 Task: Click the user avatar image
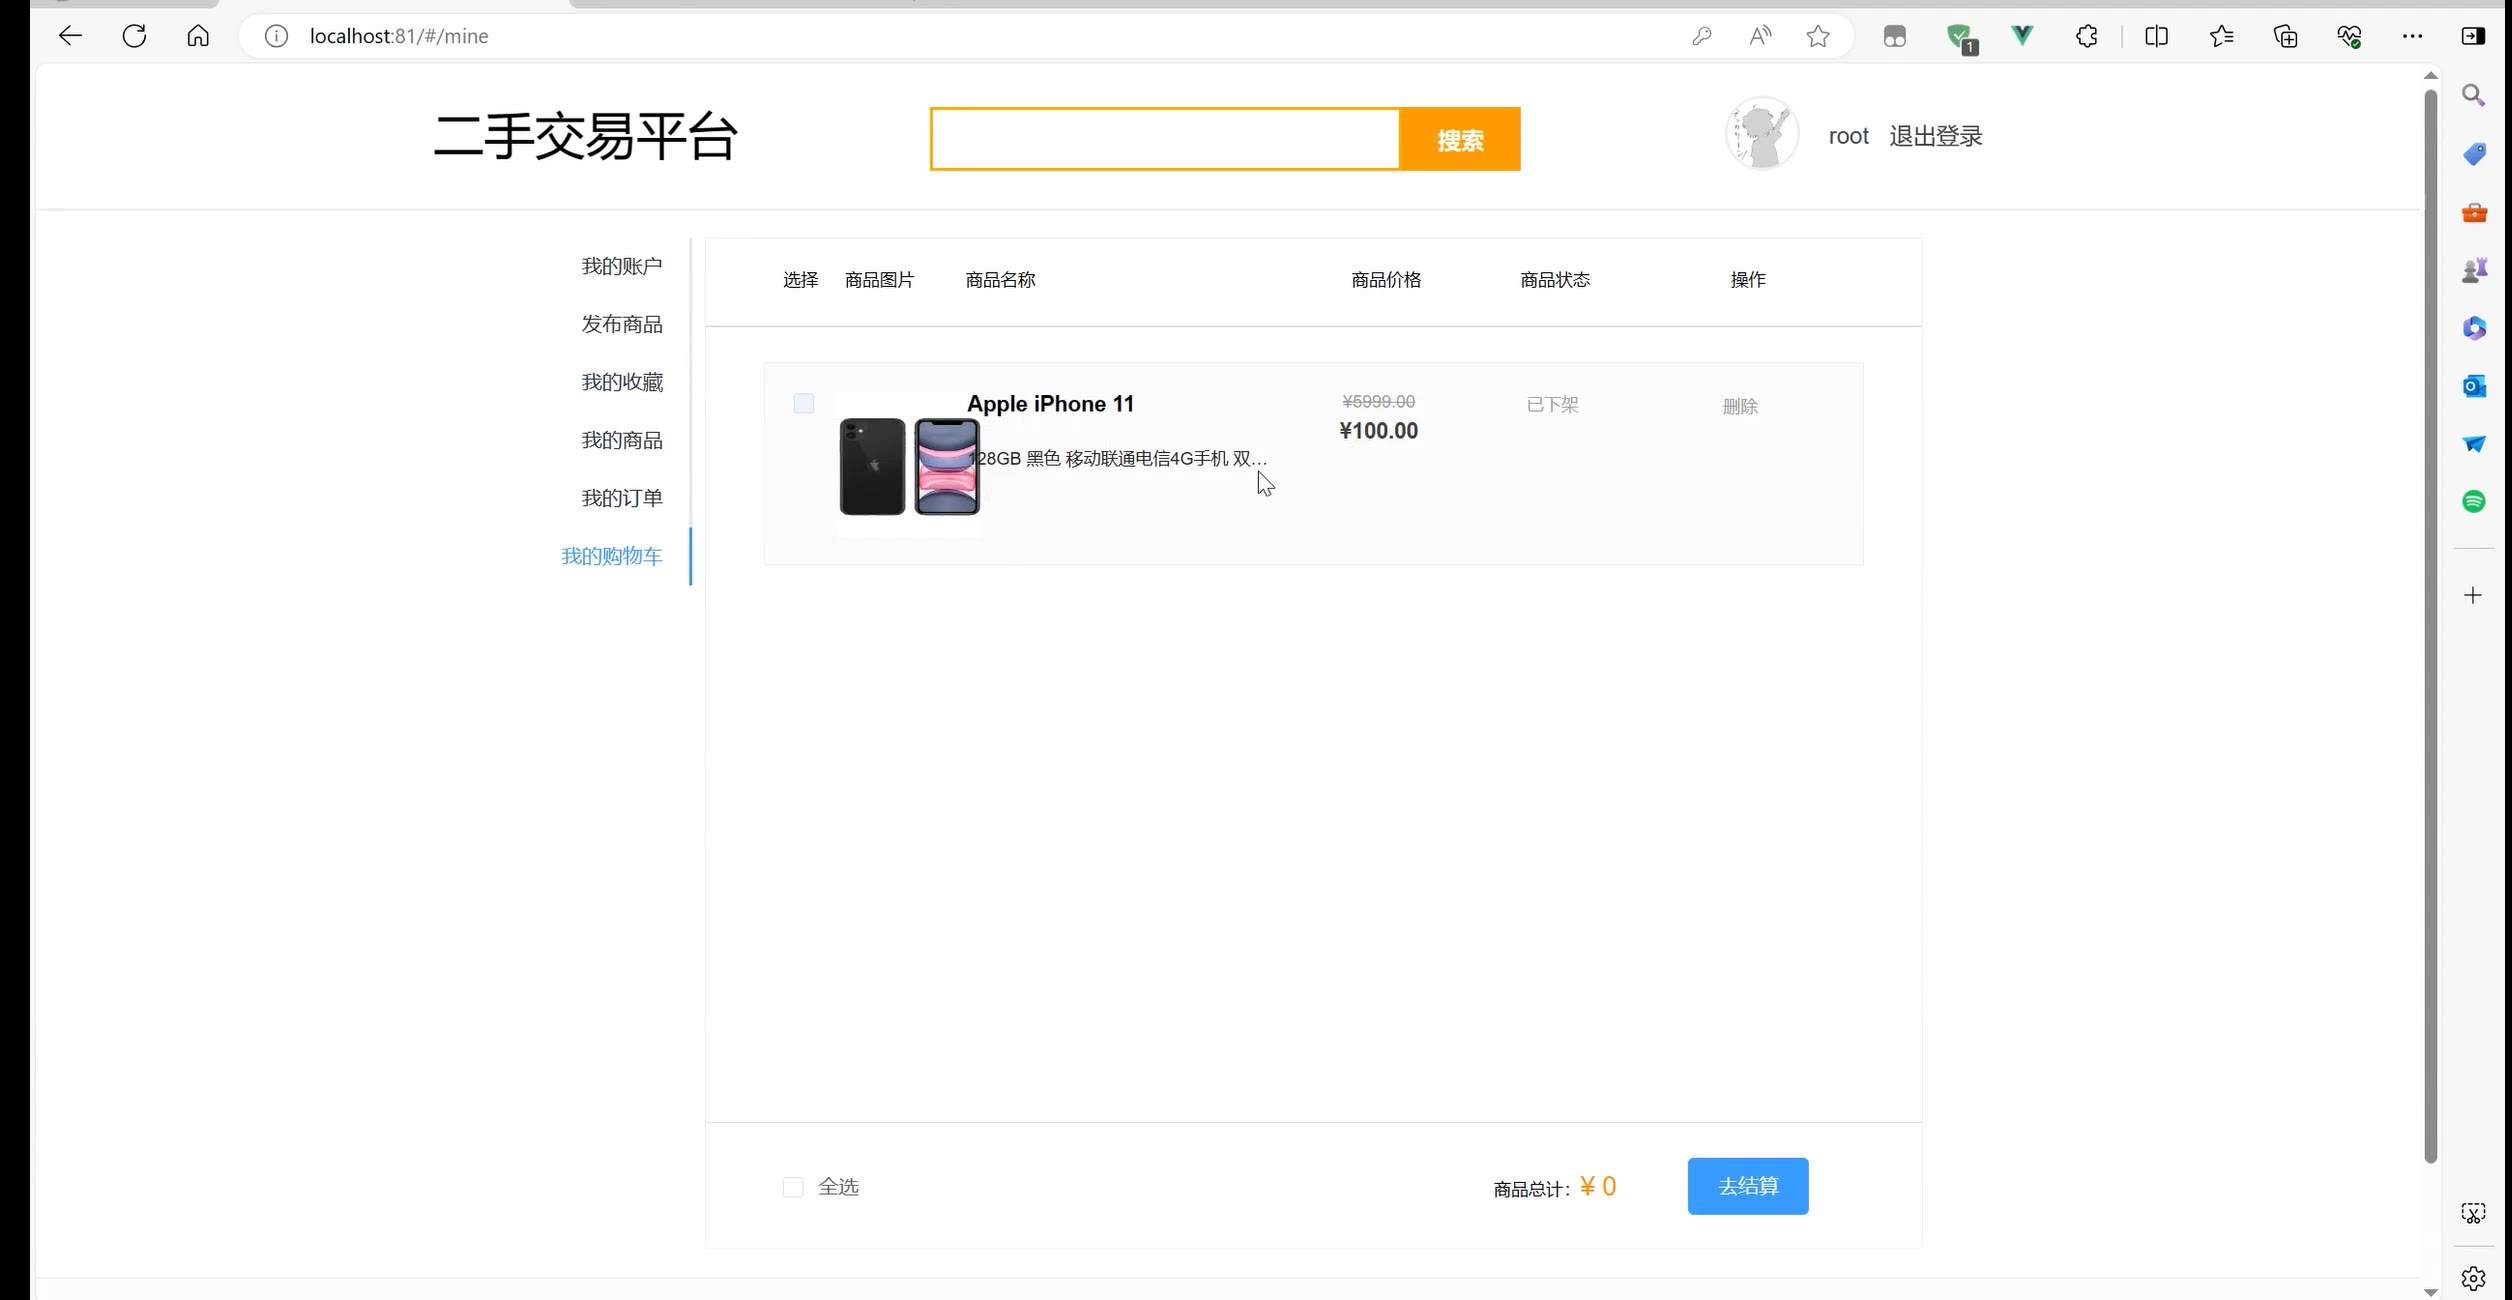click(x=1761, y=134)
